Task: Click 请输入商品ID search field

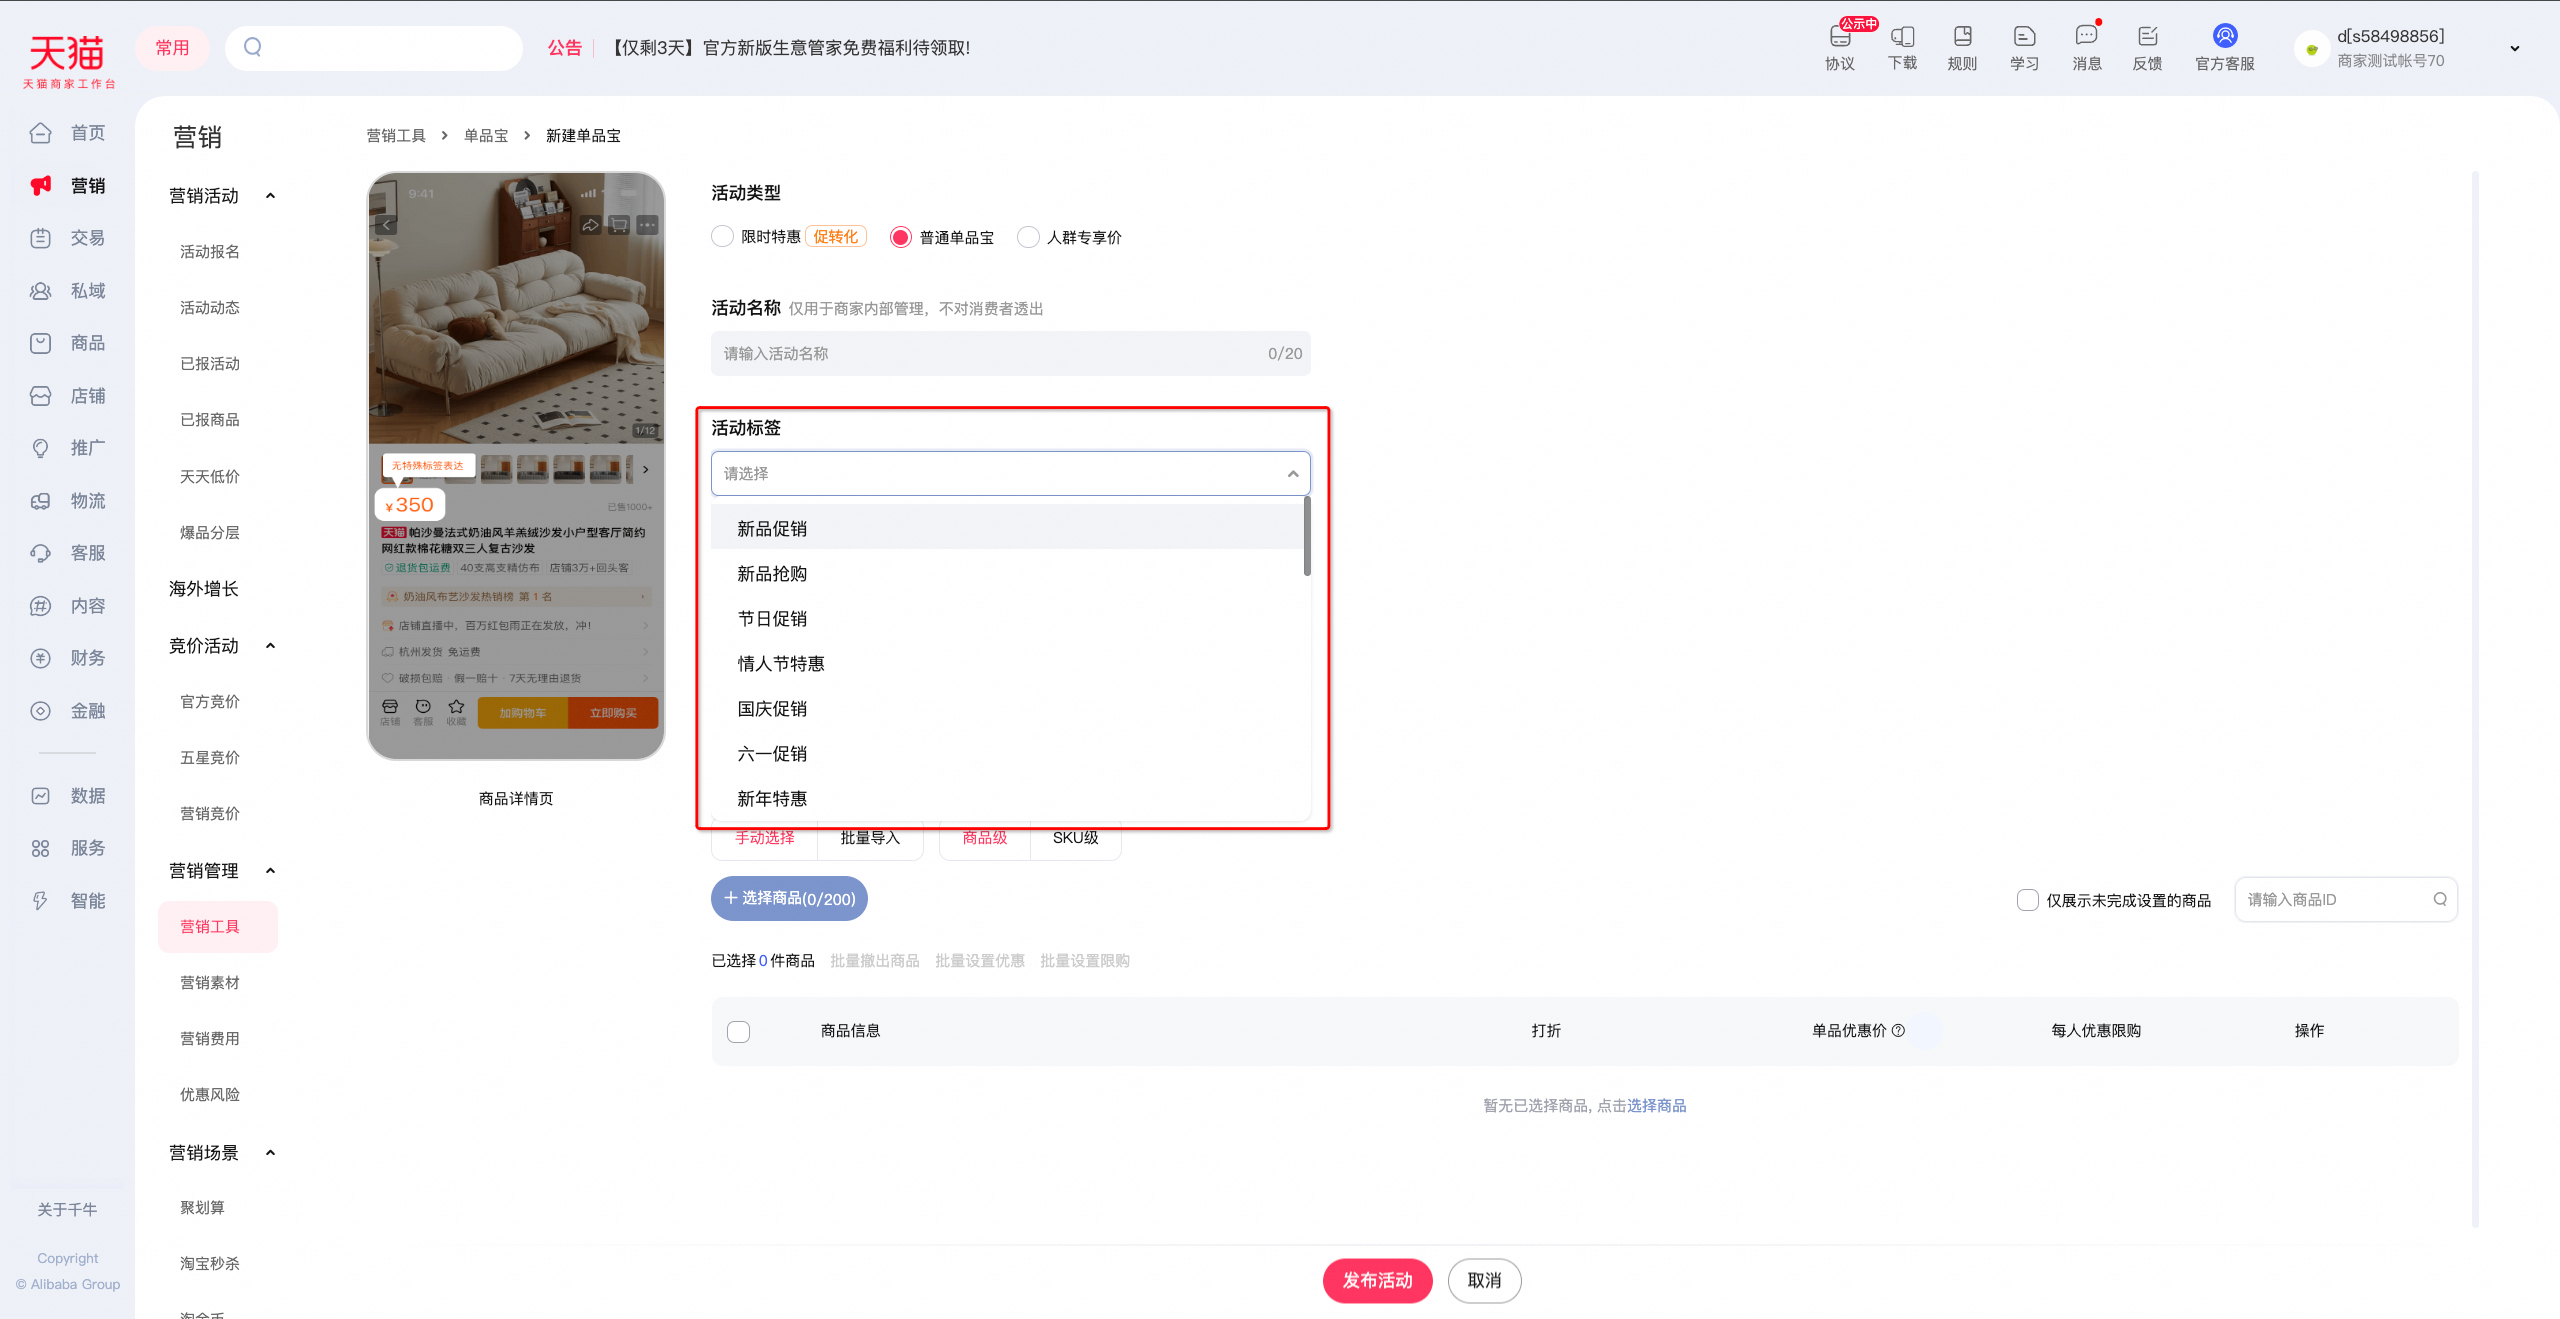Action: click(x=2345, y=899)
